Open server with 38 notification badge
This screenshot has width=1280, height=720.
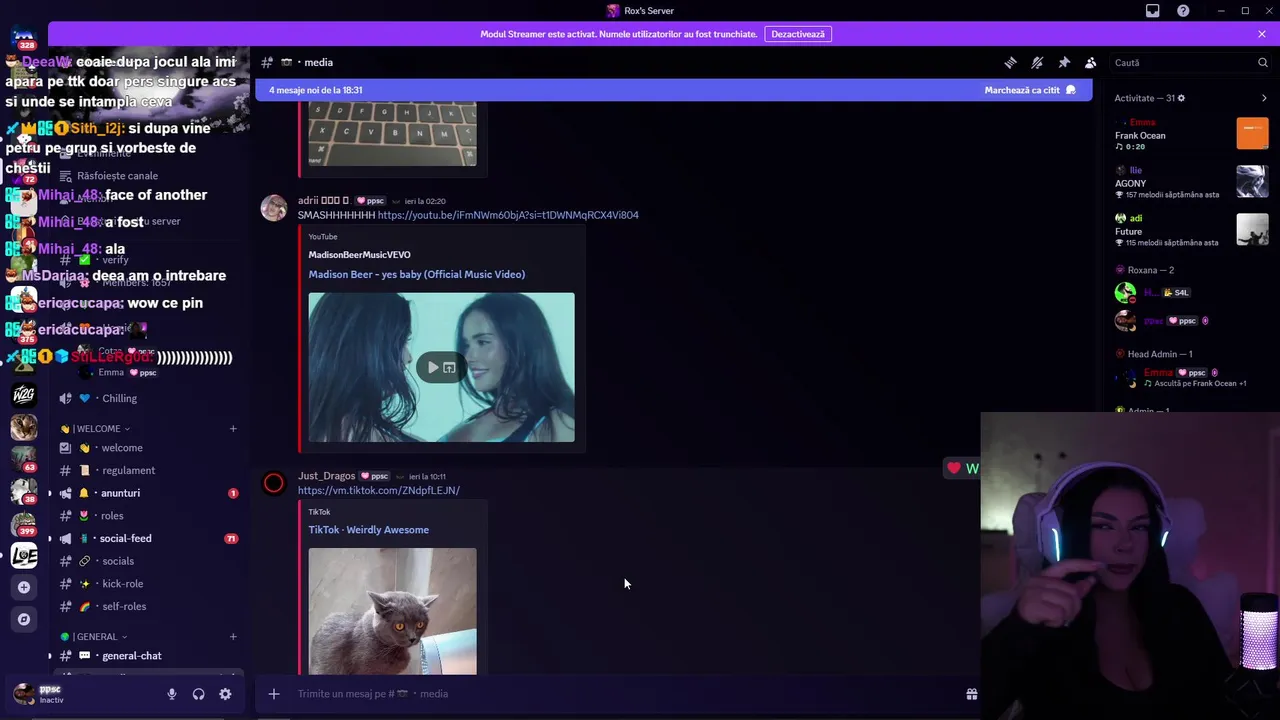tap(24, 491)
